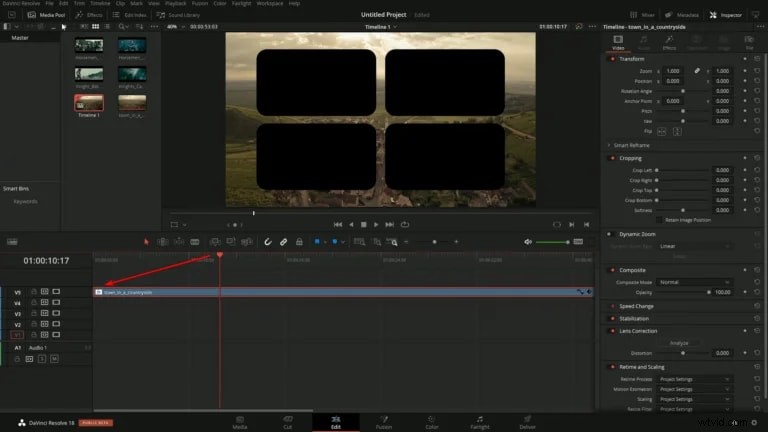768x432 pixels.
Task: Open the Motion Estimation dropdown
Action: pos(694,389)
